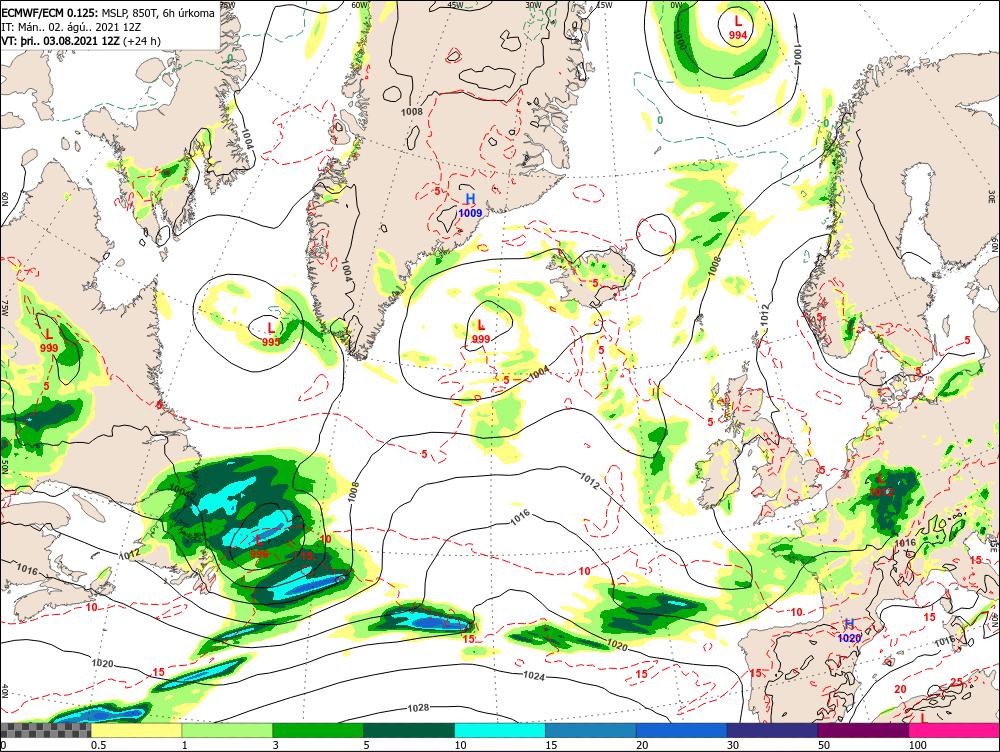
Task: Click the L 994 low pressure label
Action: [738, 29]
